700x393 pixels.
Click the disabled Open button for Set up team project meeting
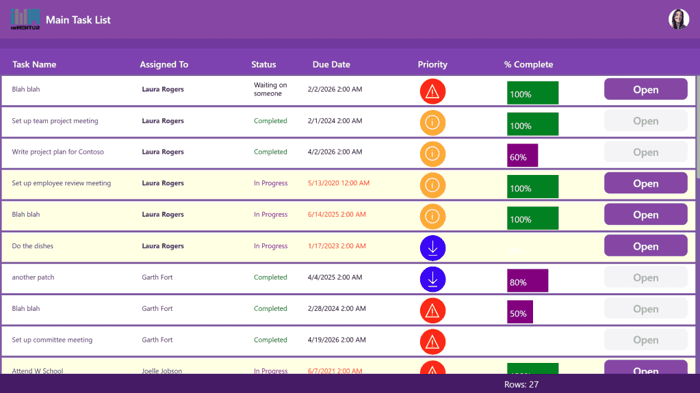coord(646,121)
